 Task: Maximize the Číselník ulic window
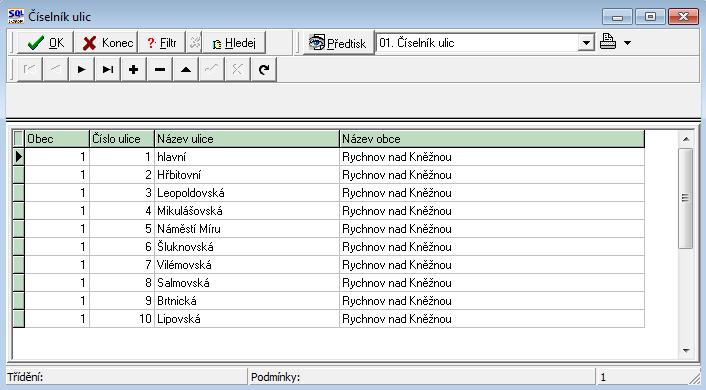(650, 17)
